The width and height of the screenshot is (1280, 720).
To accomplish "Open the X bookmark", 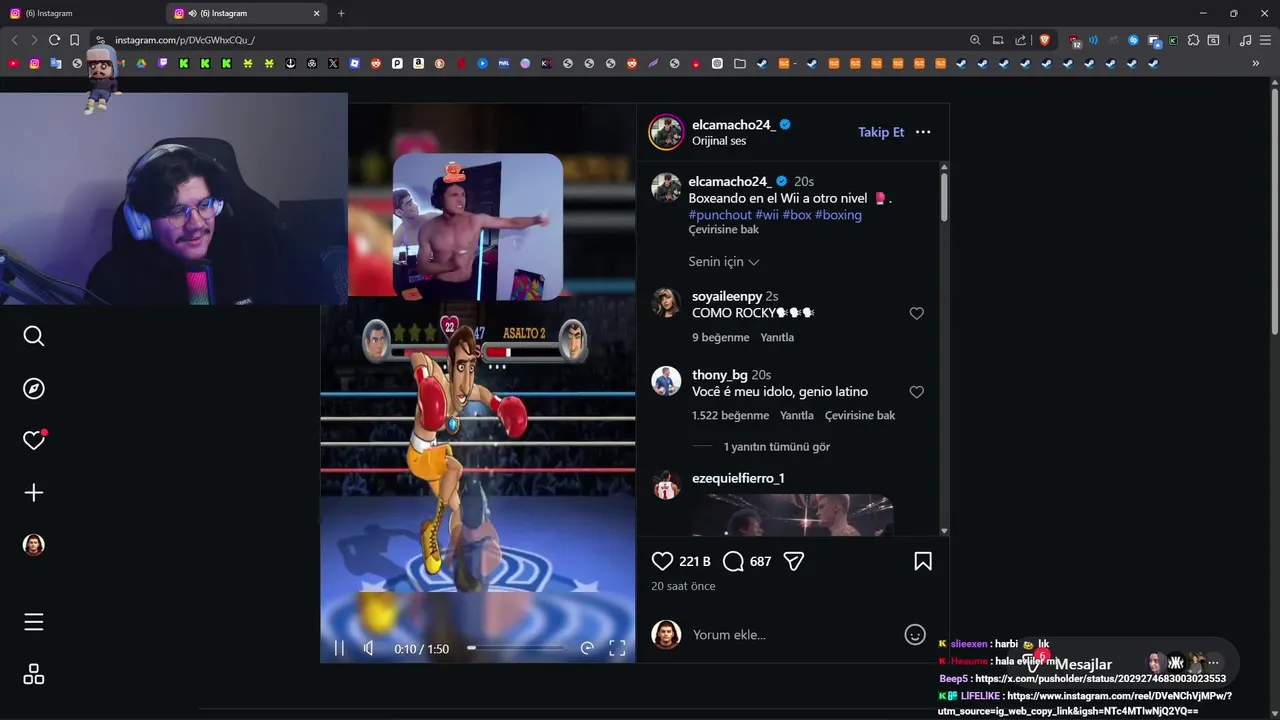I will point(333,63).
